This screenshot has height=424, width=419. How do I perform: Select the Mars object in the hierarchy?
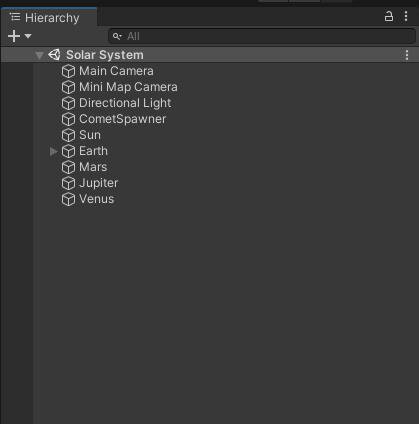click(93, 167)
